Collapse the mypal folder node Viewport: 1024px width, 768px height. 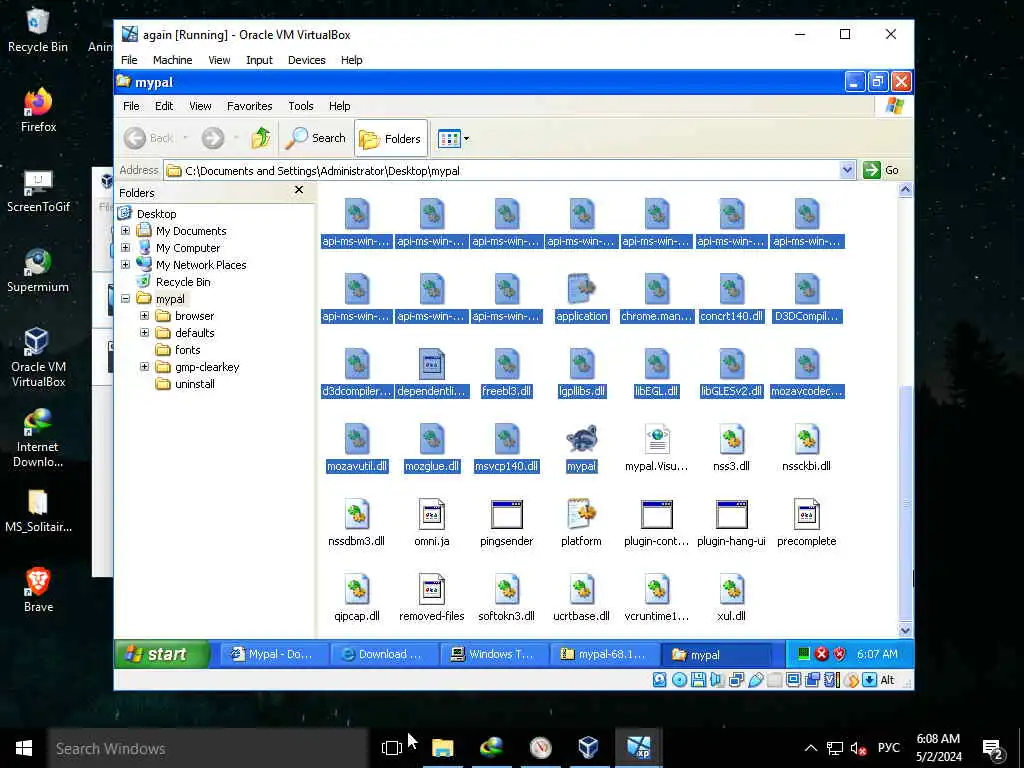coord(125,298)
